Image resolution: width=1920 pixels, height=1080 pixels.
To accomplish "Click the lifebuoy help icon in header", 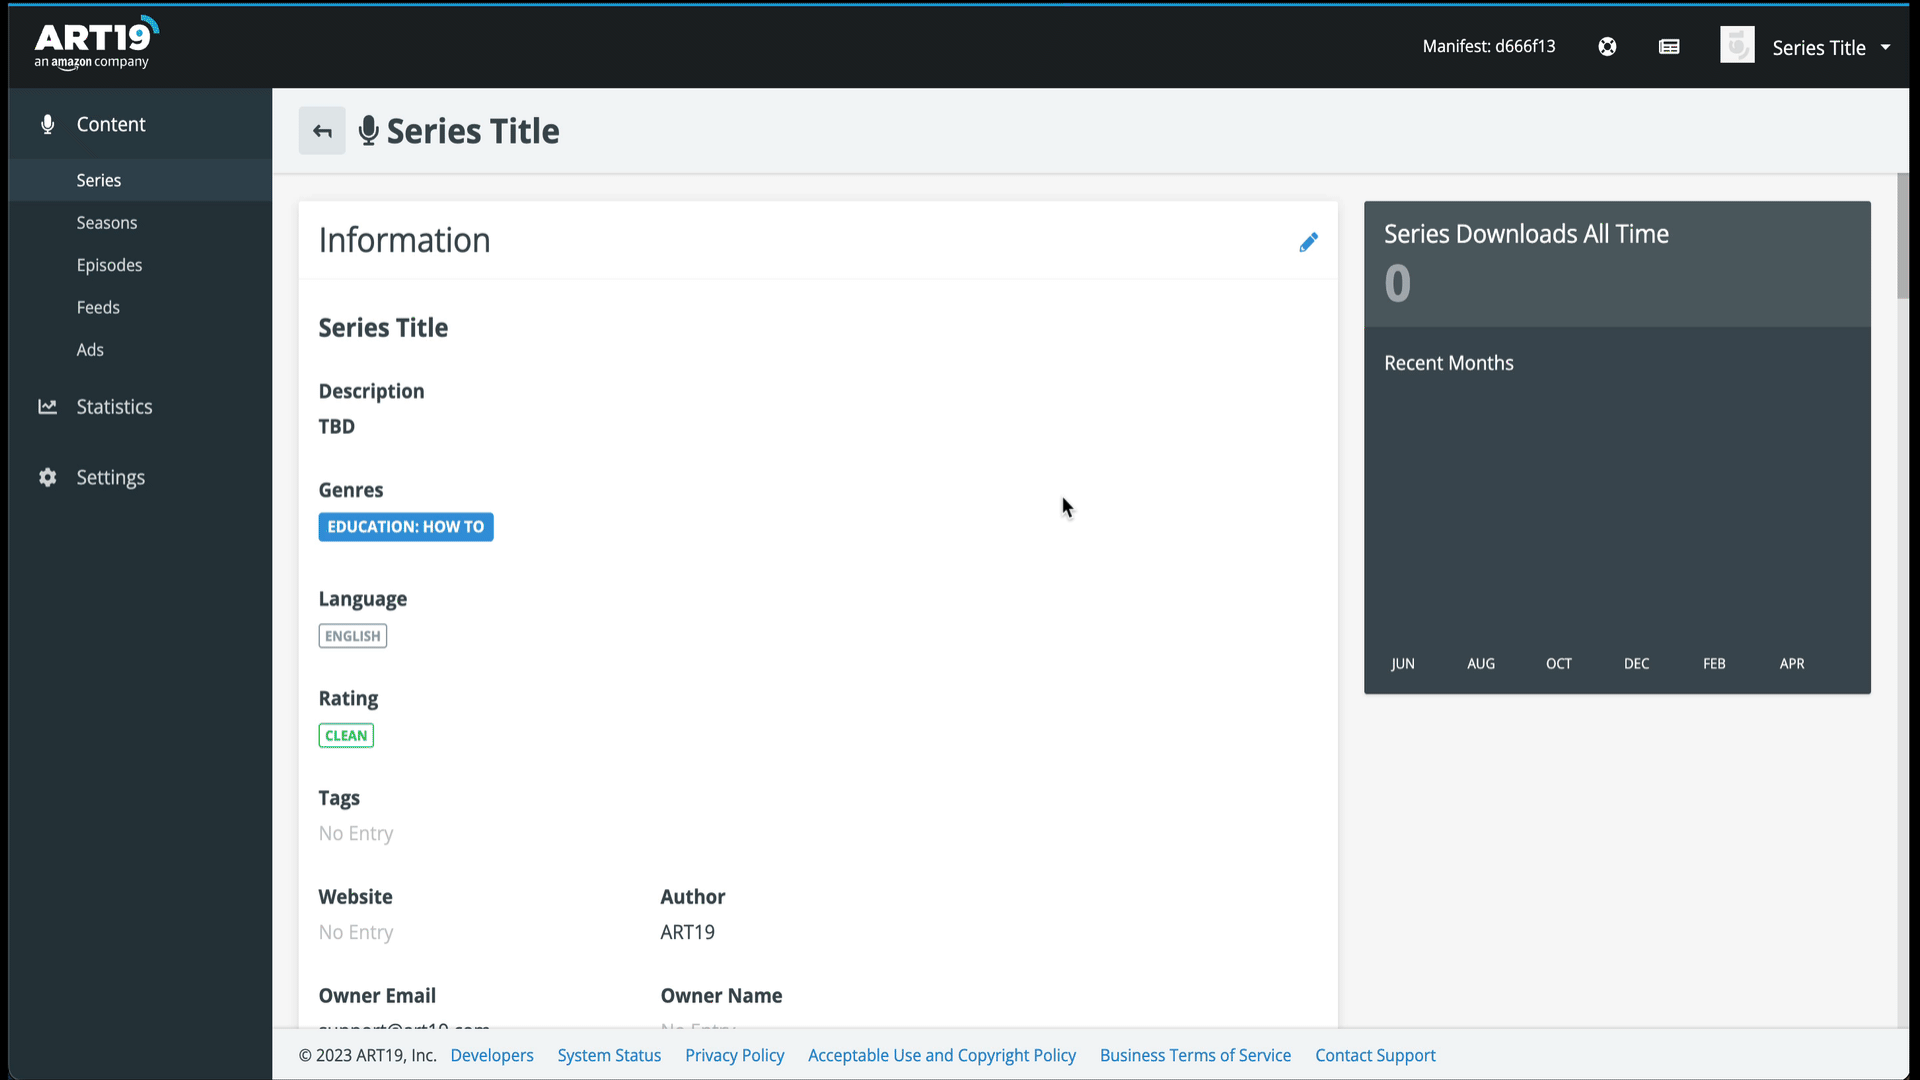I will point(1607,47).
